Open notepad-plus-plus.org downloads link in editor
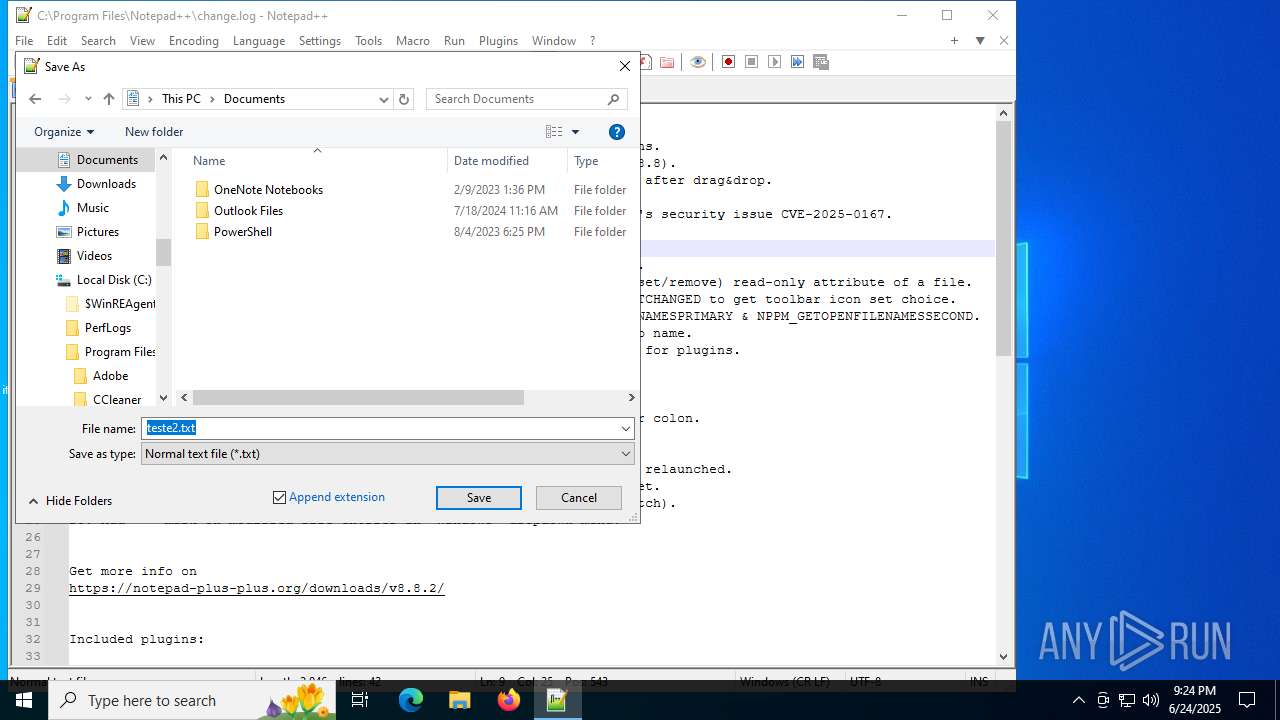 257,588
